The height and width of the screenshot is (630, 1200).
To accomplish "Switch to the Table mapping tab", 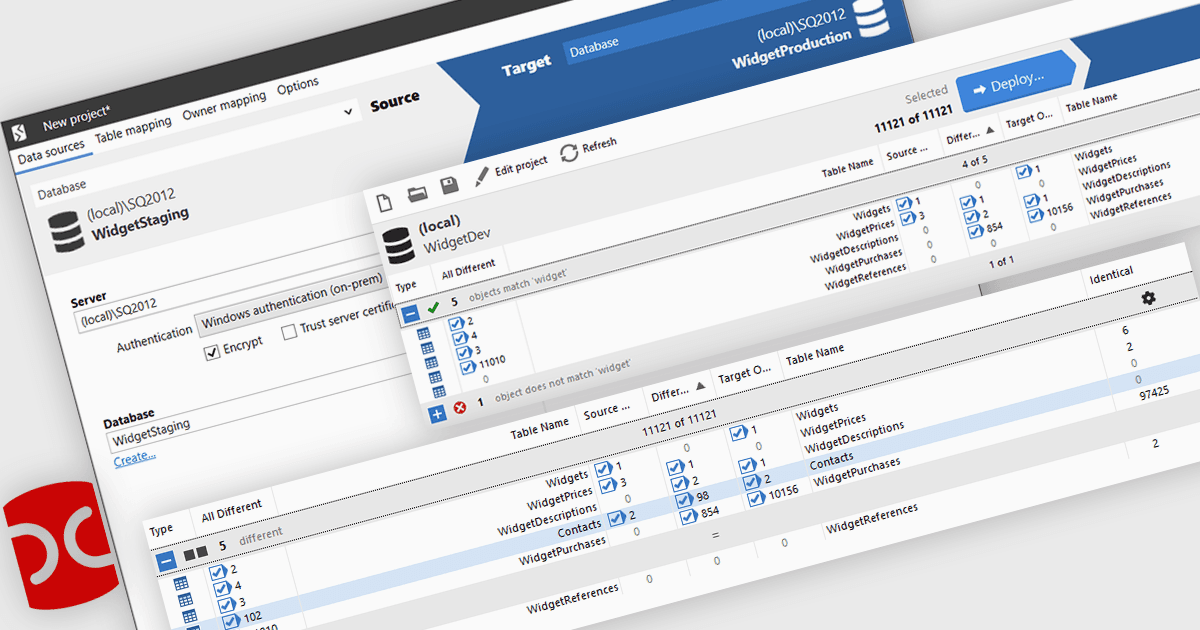I will [x=134, y=130].
